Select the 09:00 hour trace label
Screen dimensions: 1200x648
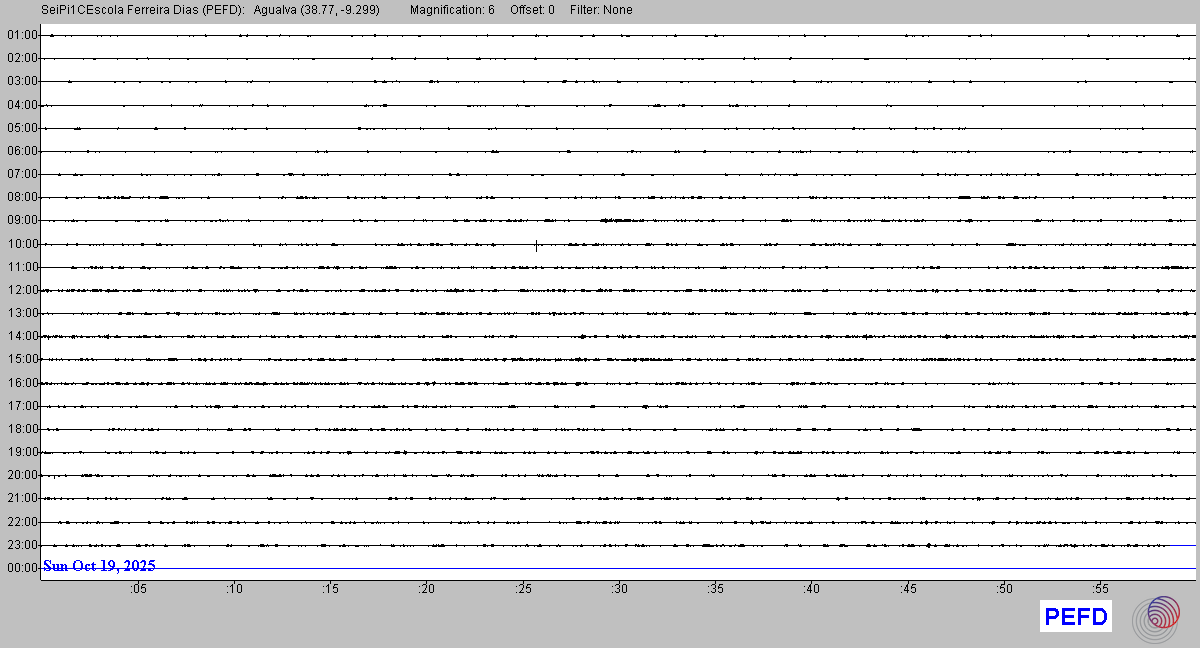click(22, 220)
